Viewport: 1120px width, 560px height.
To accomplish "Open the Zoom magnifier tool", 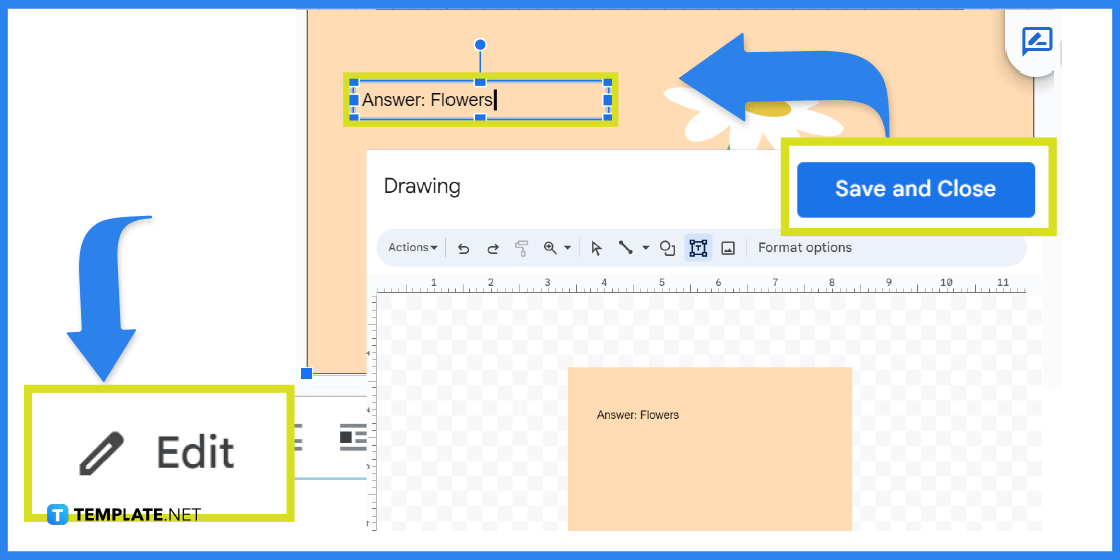I will (550, 248).
